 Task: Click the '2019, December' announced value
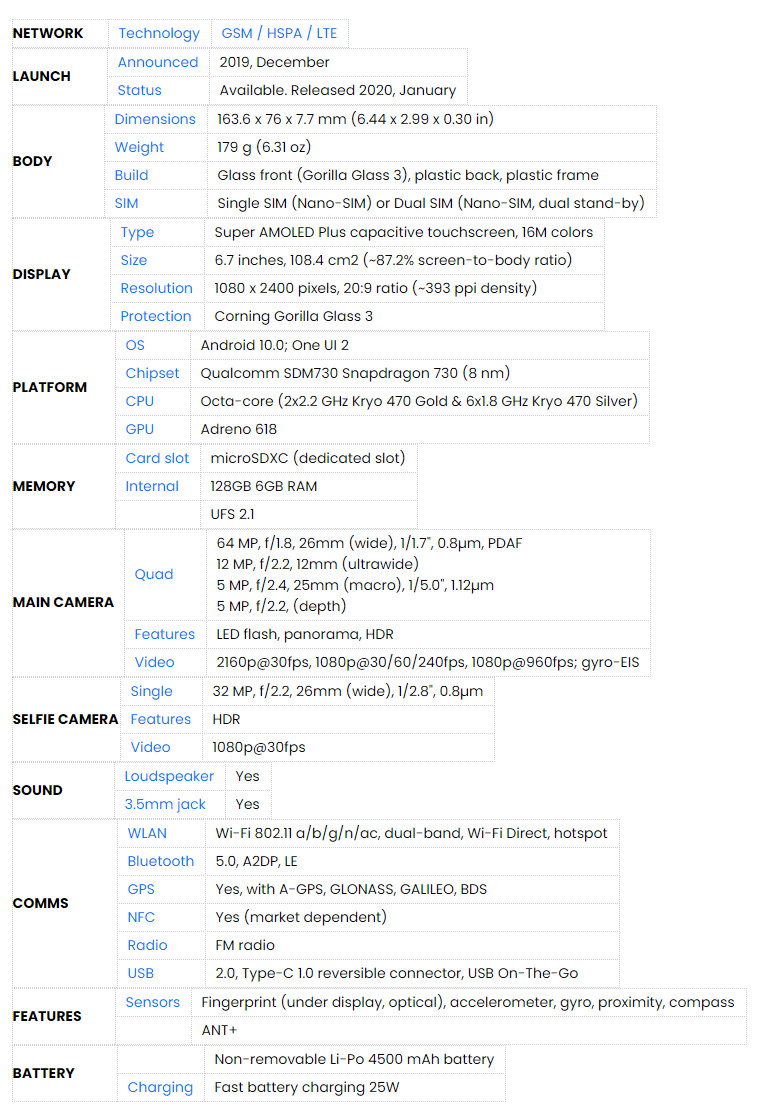pyautogui.click(x=275, y=62)
